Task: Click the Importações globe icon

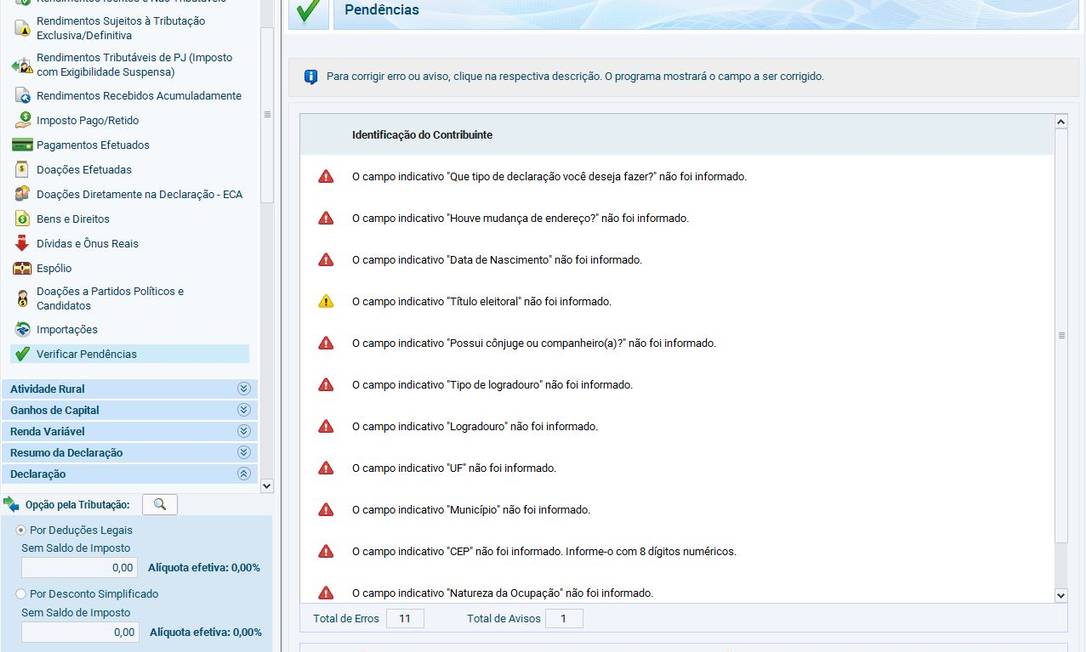Action: tap(24, 328)
